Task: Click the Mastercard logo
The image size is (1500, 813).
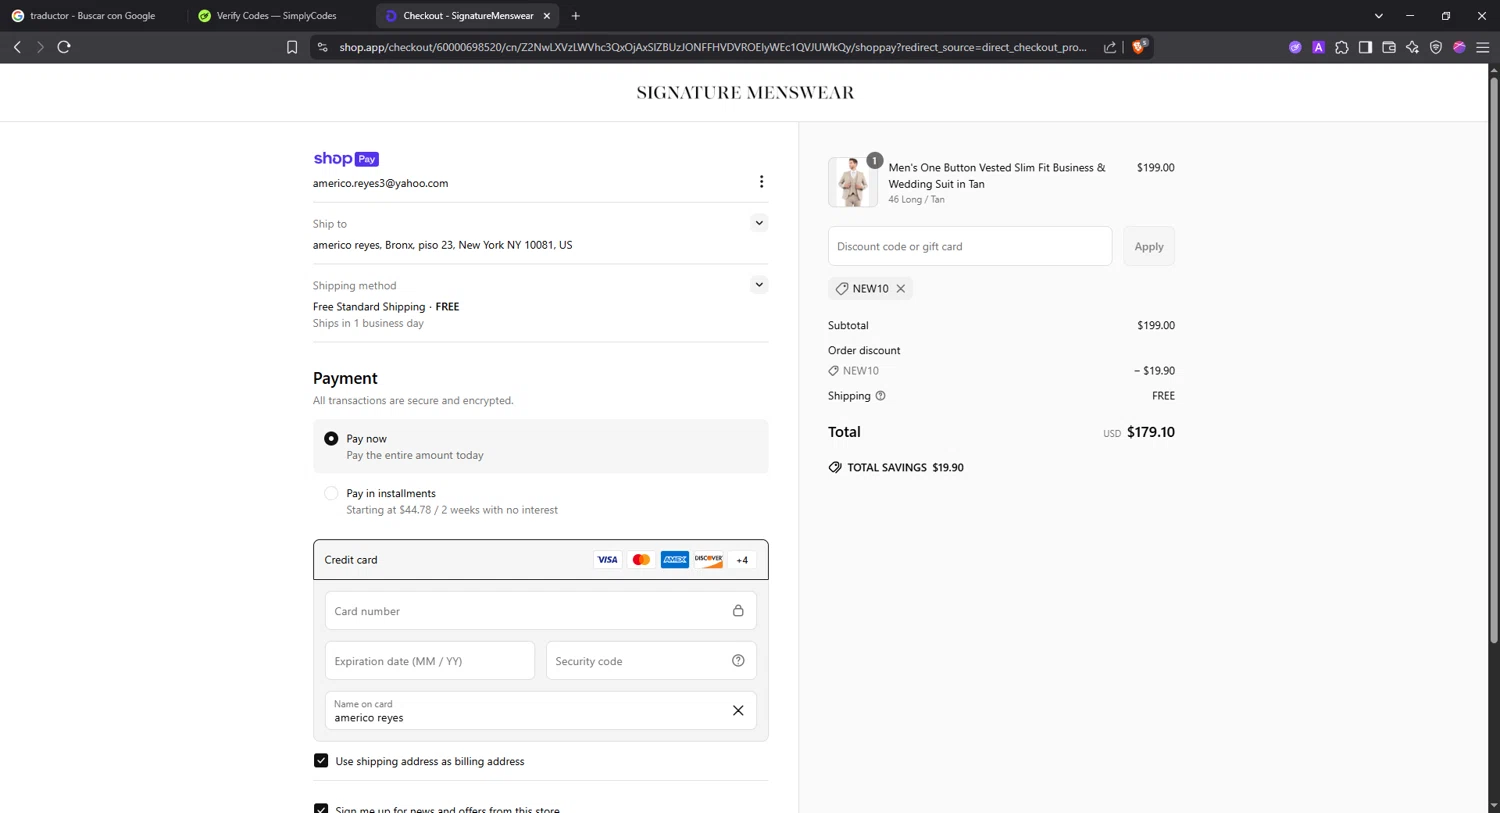Action: [x=641, y=560]
